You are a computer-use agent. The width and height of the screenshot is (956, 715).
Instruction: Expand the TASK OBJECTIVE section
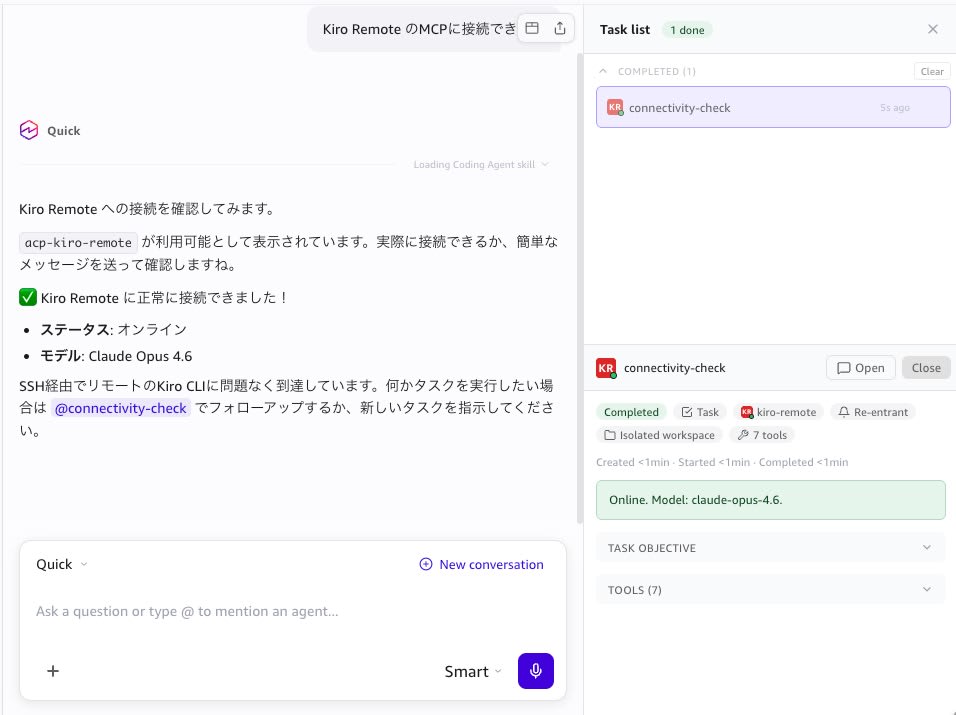pyautogui.click(x=771, y=548)
